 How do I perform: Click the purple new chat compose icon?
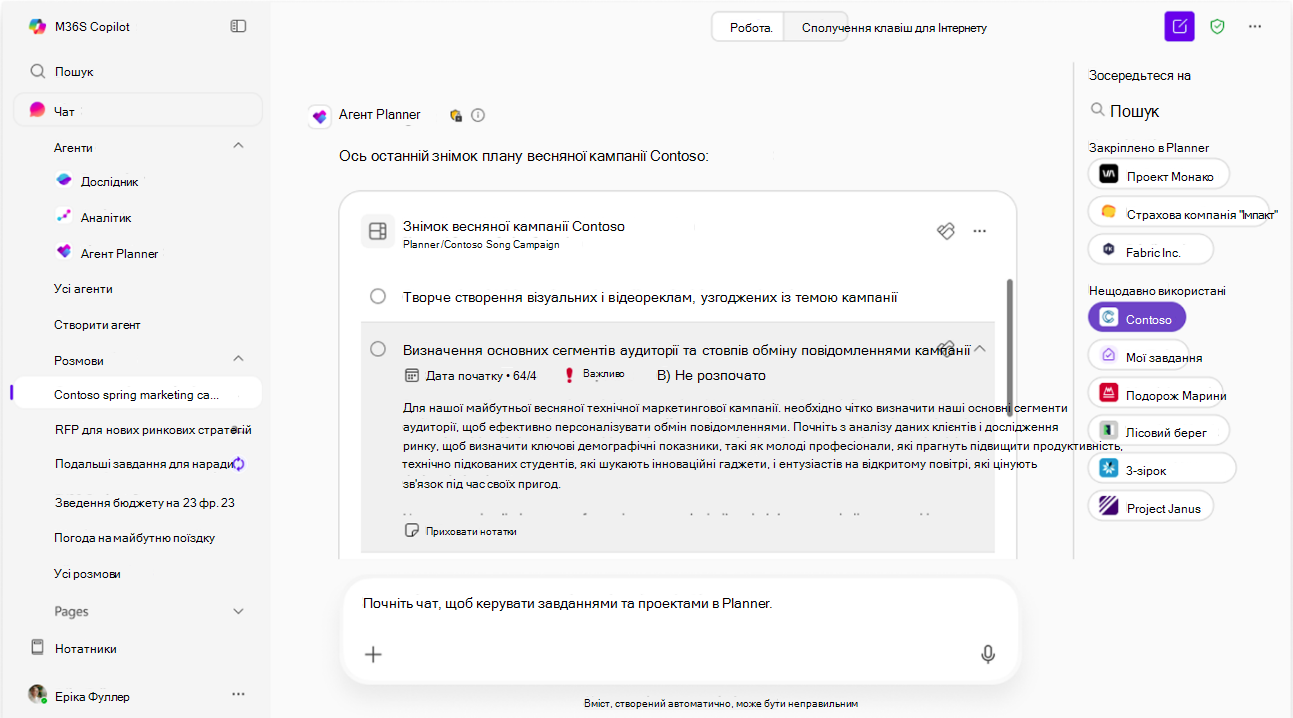[1180, 27]
